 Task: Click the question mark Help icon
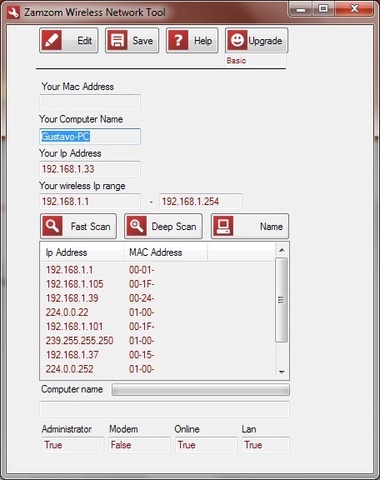coord(178,41)
